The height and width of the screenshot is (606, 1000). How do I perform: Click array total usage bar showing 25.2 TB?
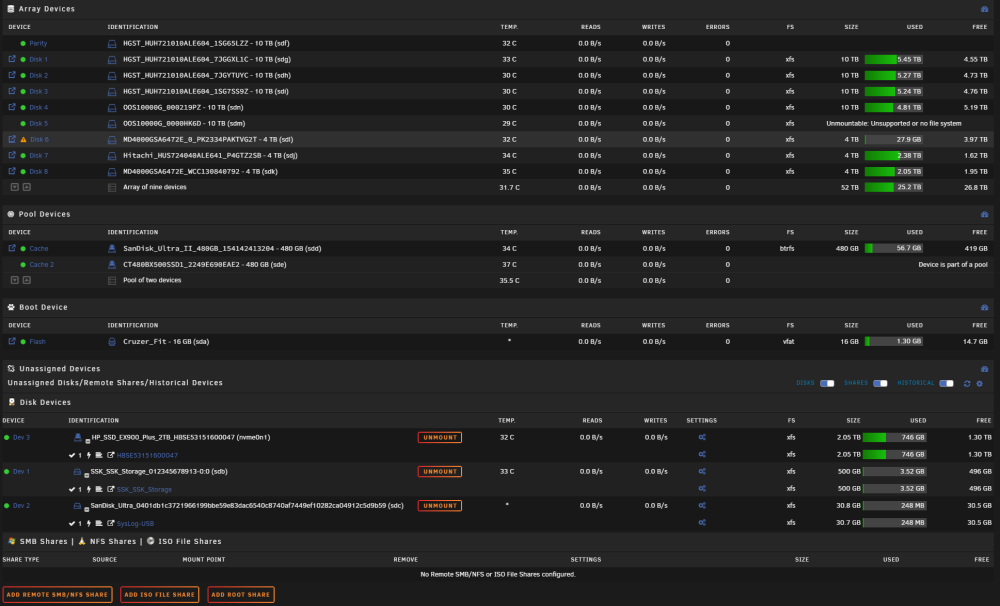(894, 188)
